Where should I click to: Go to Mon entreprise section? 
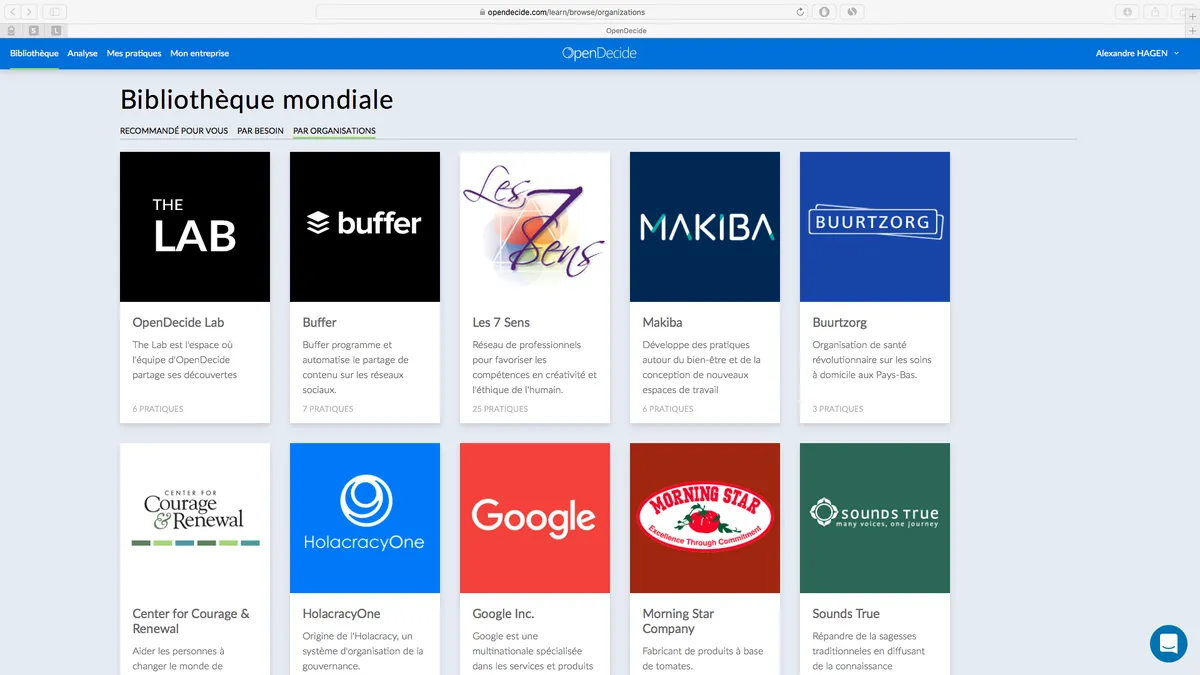[x=199, y=53]
